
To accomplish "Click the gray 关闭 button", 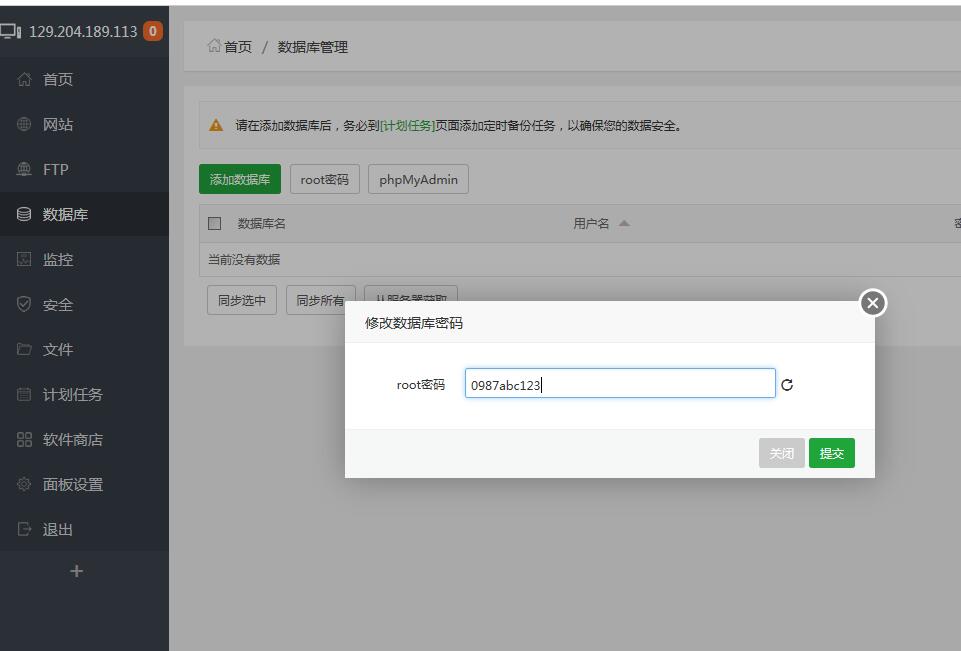I will pos(781,454).
